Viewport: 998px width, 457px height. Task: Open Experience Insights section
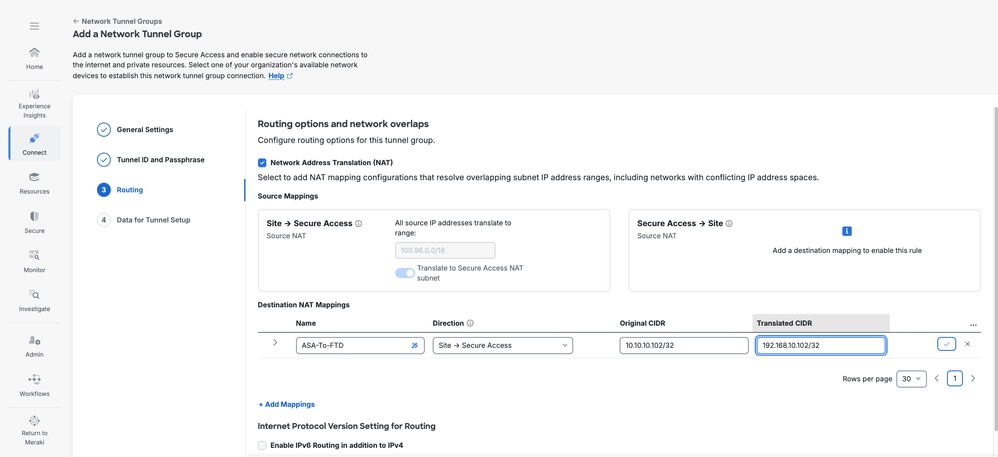pos(34,104)
